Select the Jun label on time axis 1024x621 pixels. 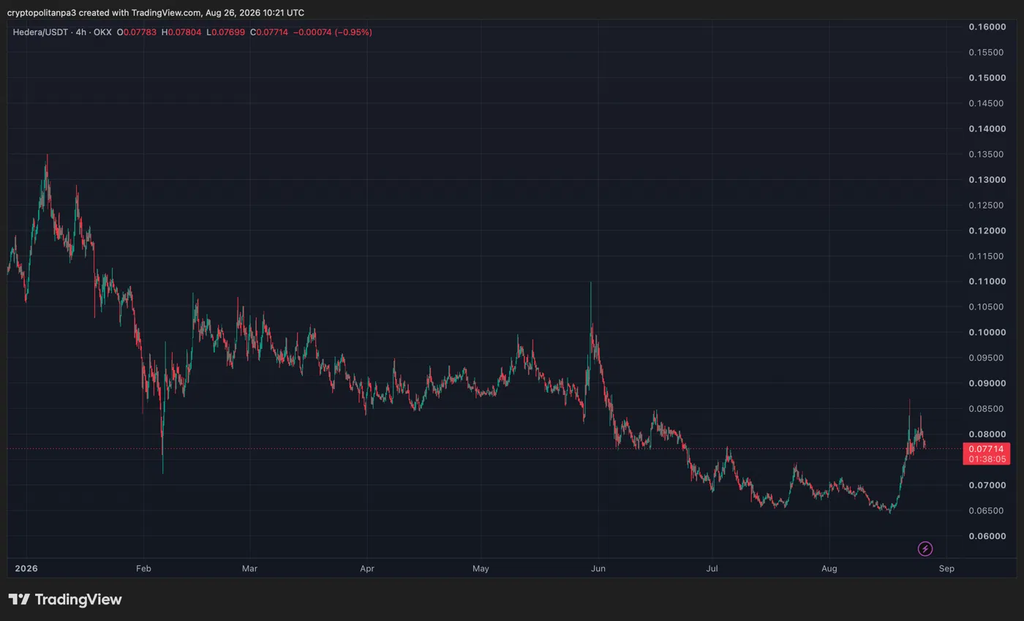(x=598, y=568)
